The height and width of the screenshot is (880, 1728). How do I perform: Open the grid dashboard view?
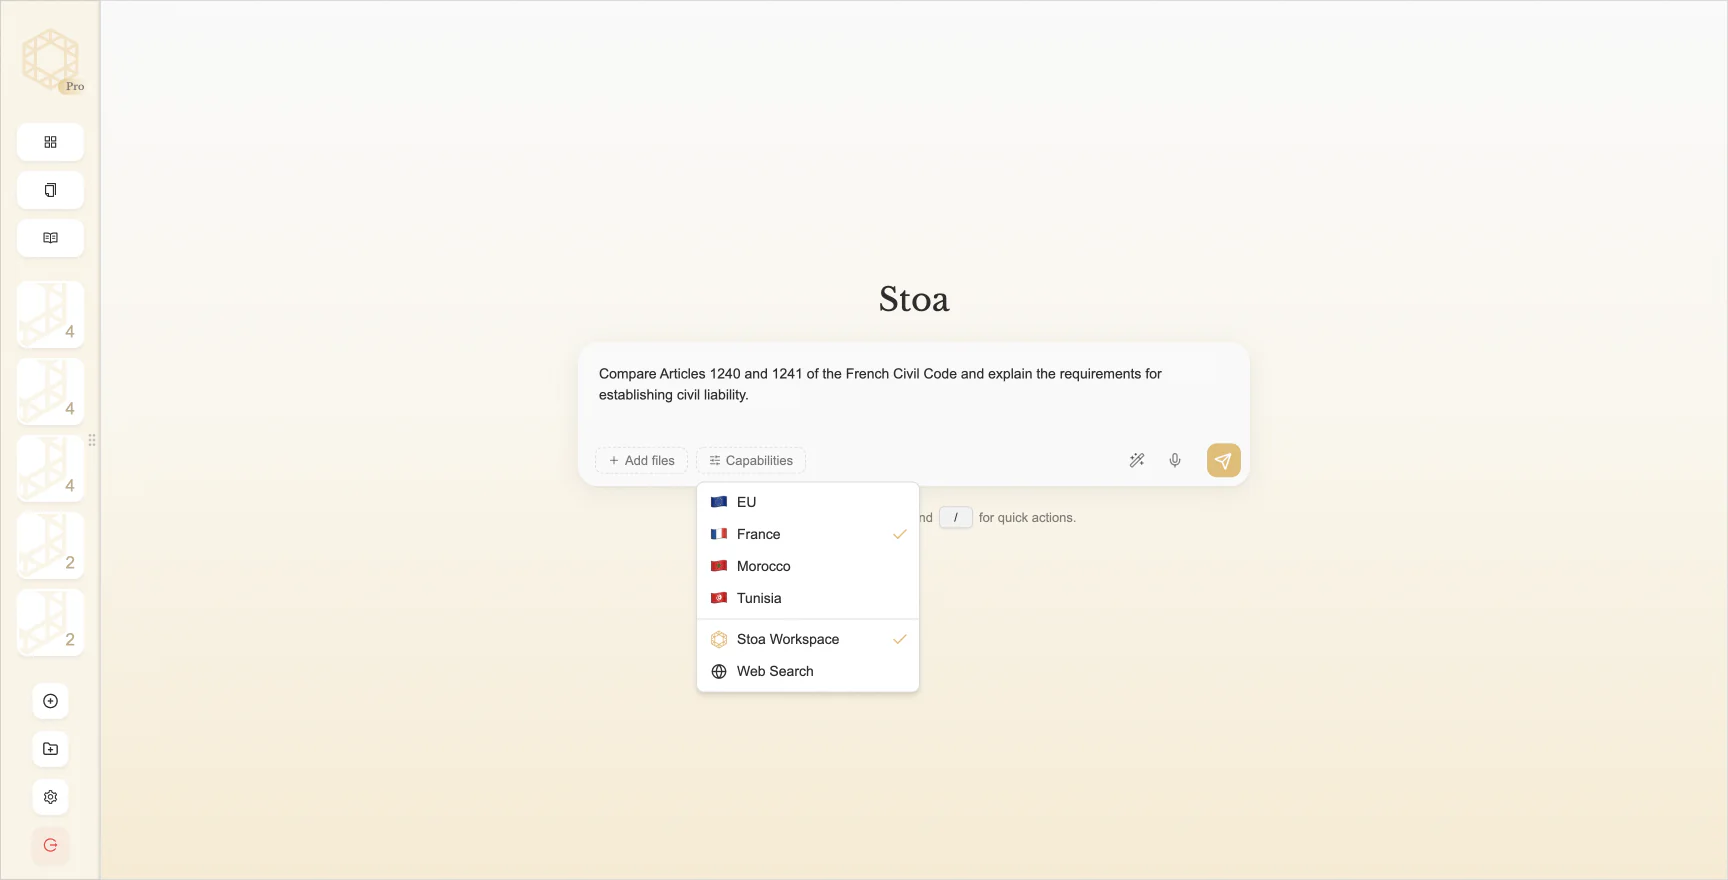click(50, 142)
